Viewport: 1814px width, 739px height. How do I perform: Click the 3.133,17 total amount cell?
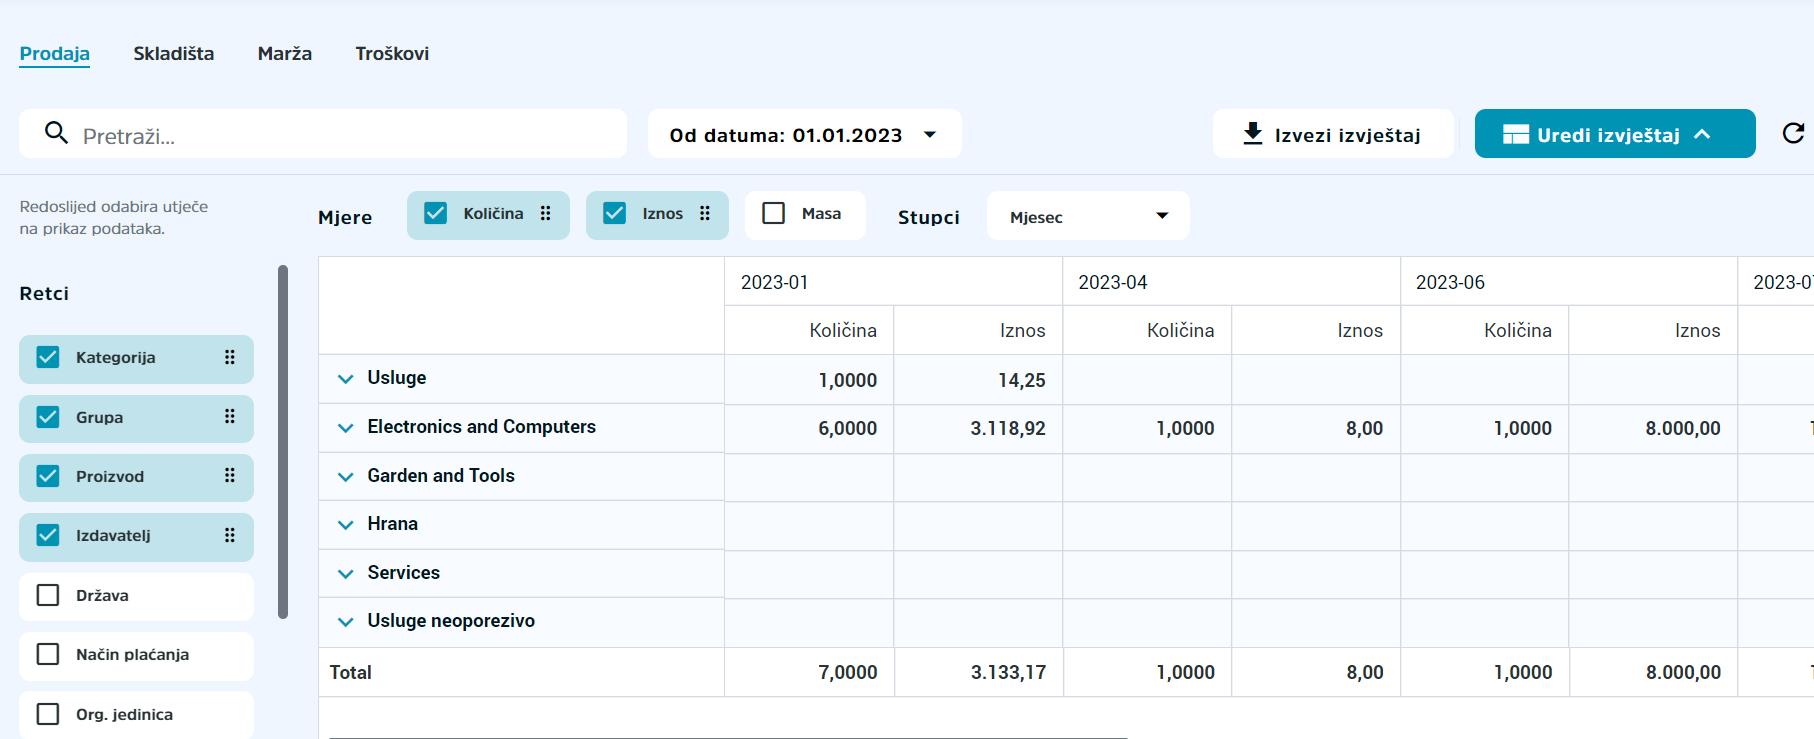point(978,673)
